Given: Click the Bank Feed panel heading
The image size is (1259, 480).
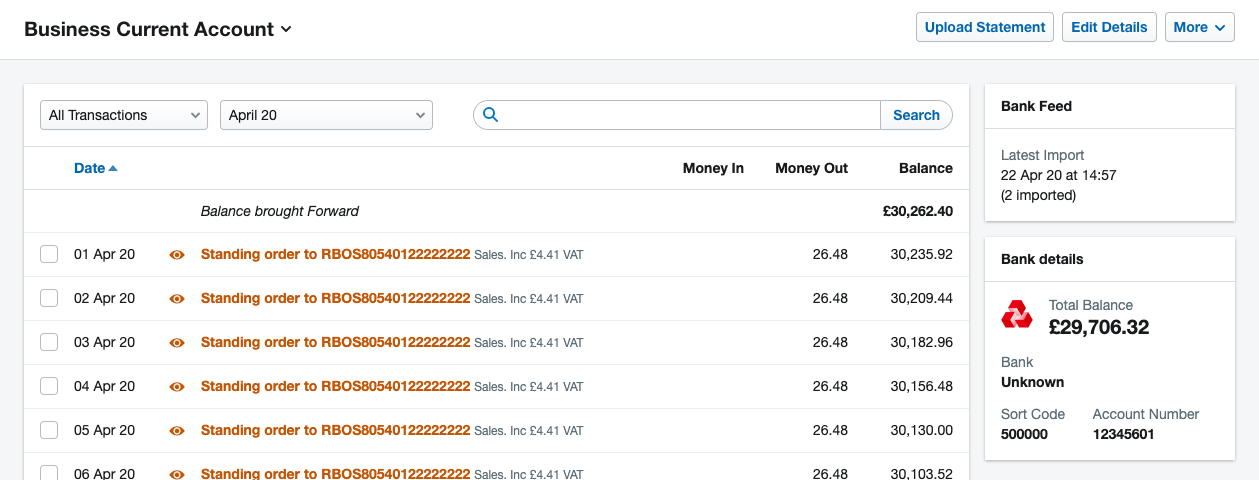Looking at the screenshot, I should [1036, 106].
